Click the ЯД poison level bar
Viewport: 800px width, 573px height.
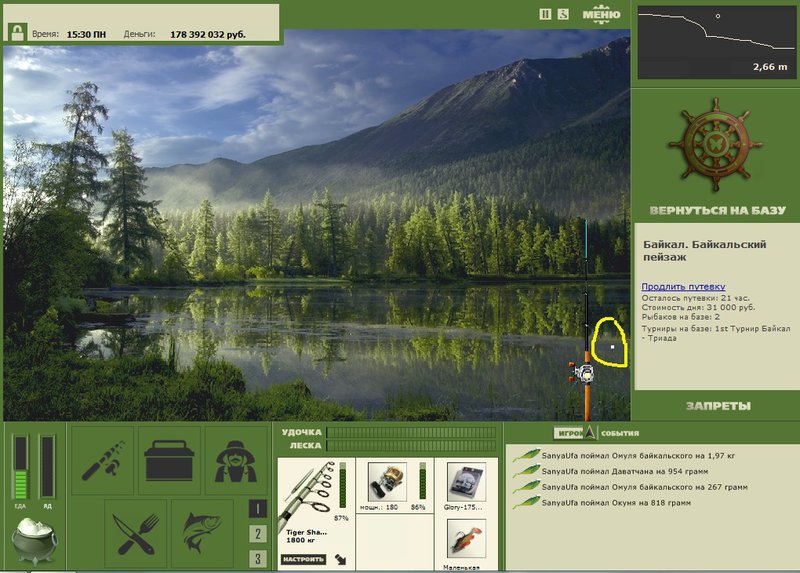tap(47, 467)
